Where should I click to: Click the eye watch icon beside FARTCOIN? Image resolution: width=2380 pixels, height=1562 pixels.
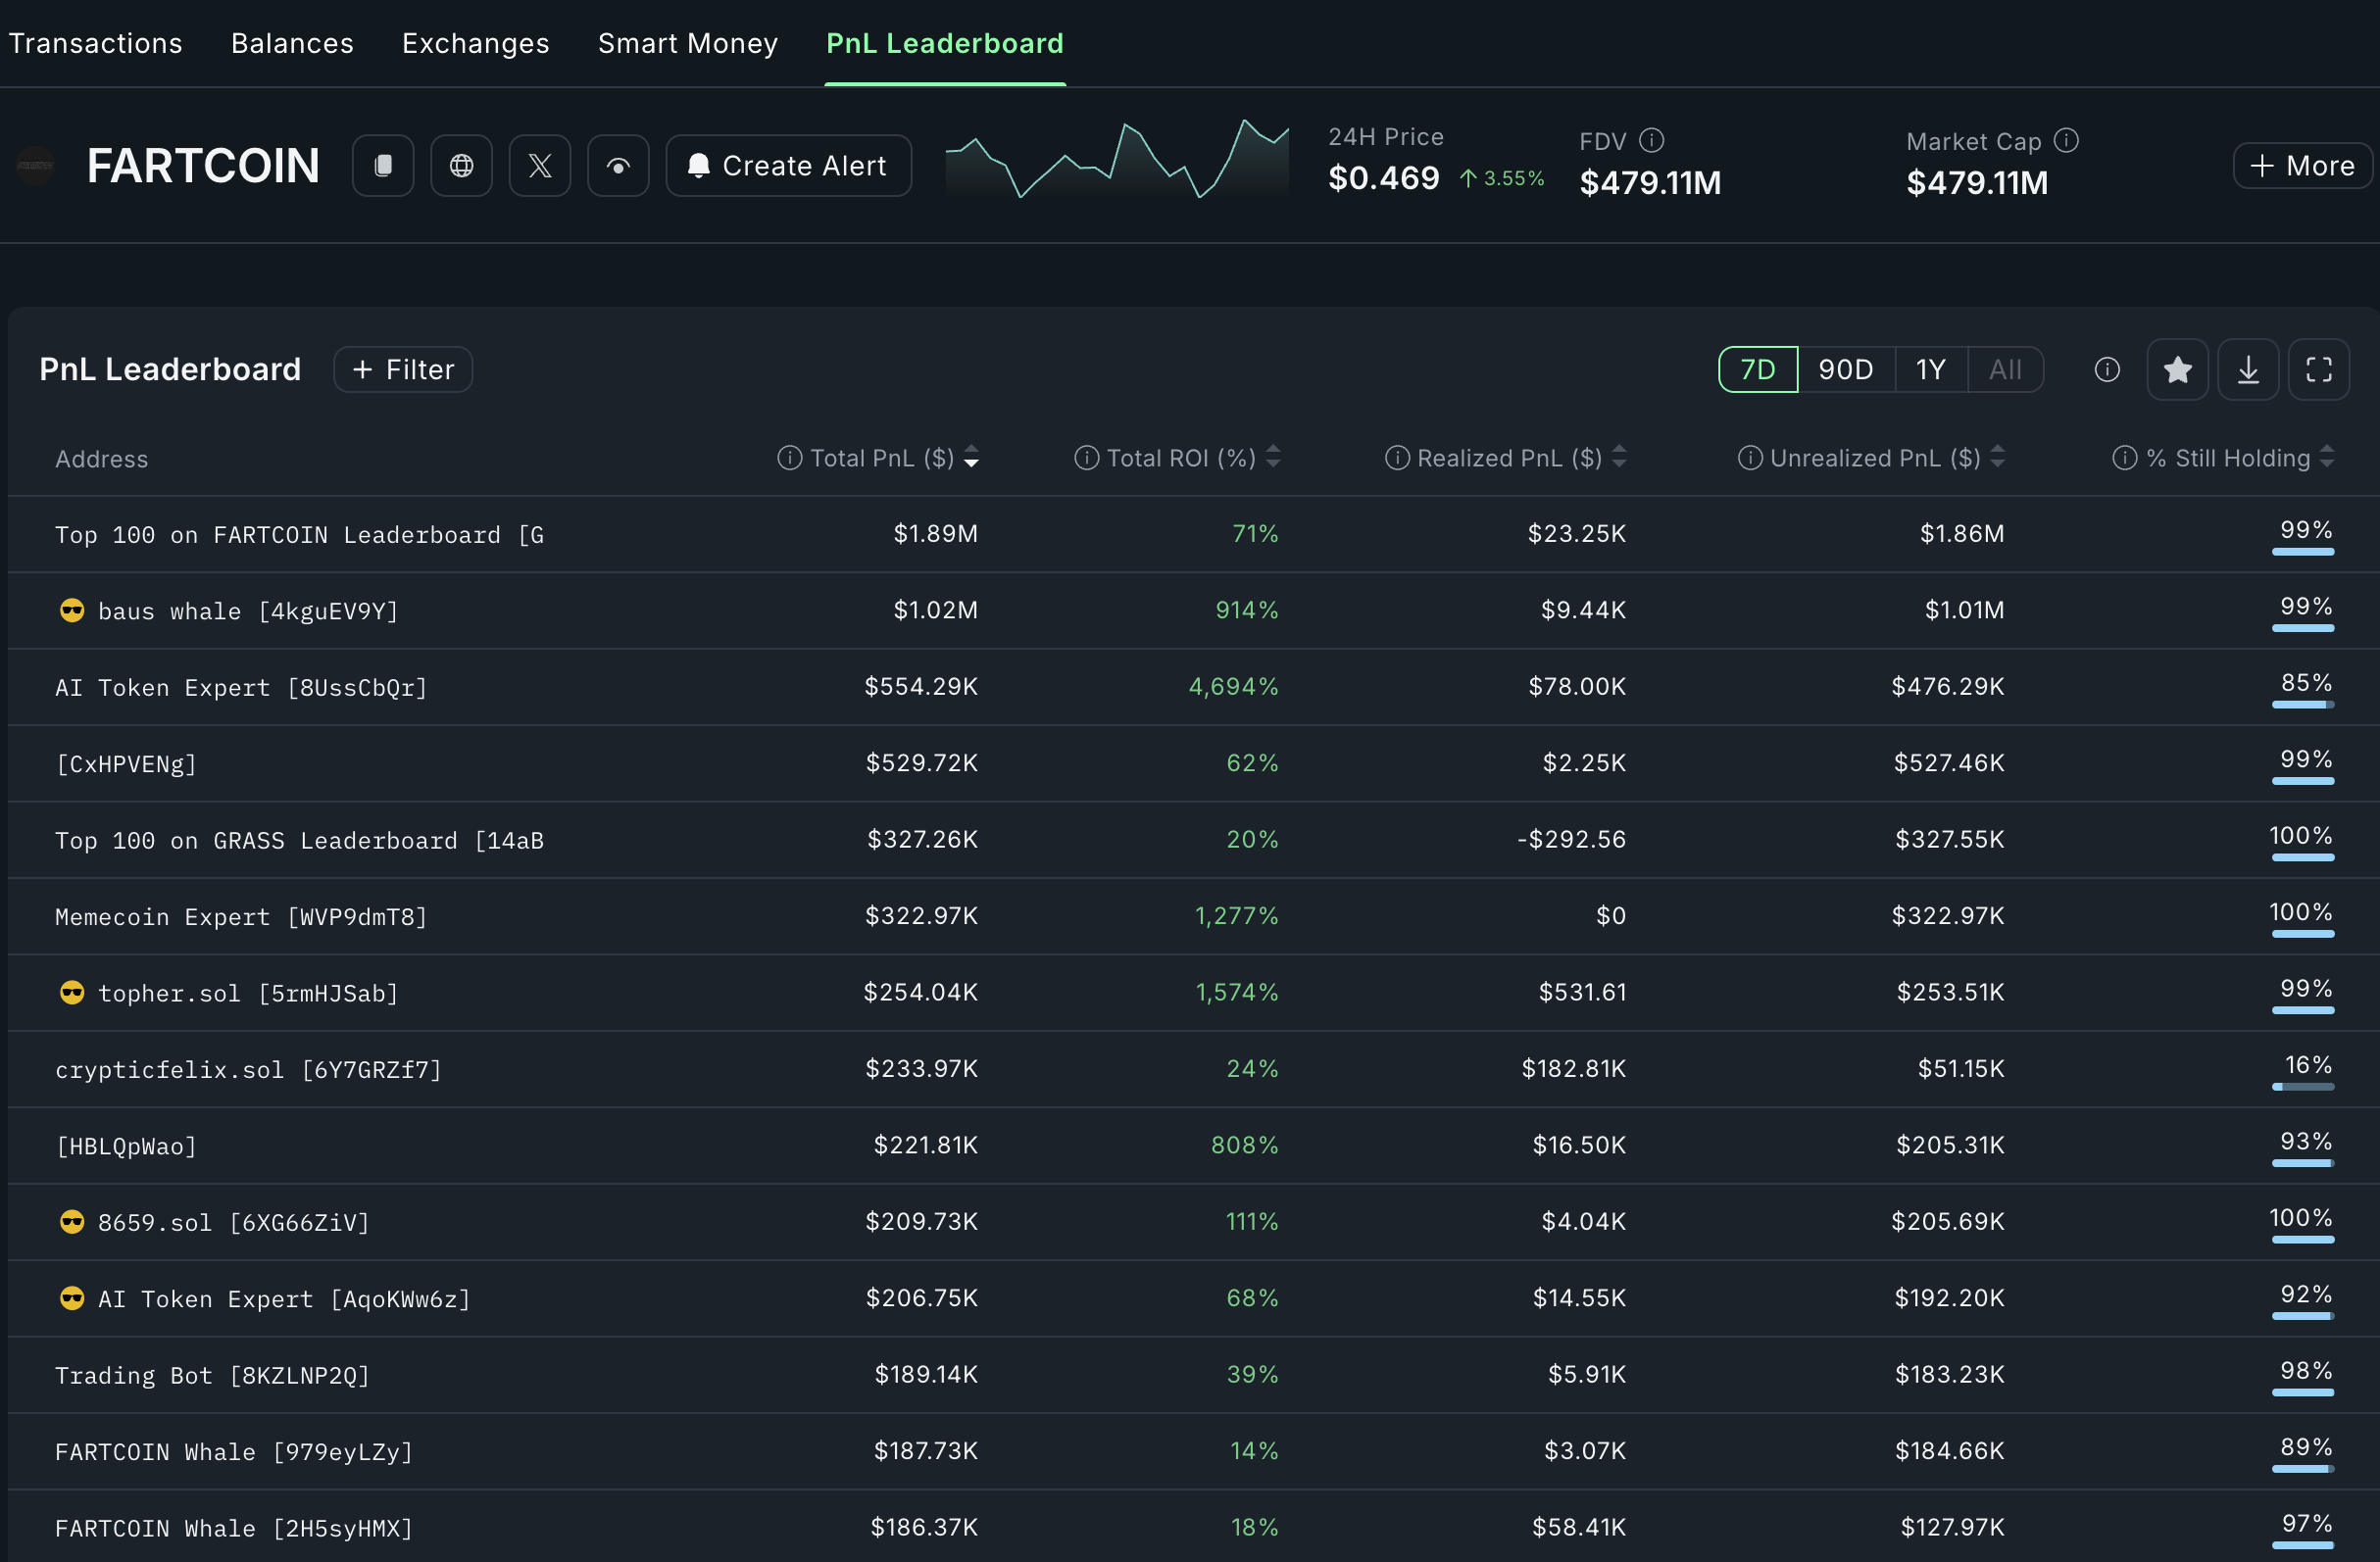(x=618, y=166)
